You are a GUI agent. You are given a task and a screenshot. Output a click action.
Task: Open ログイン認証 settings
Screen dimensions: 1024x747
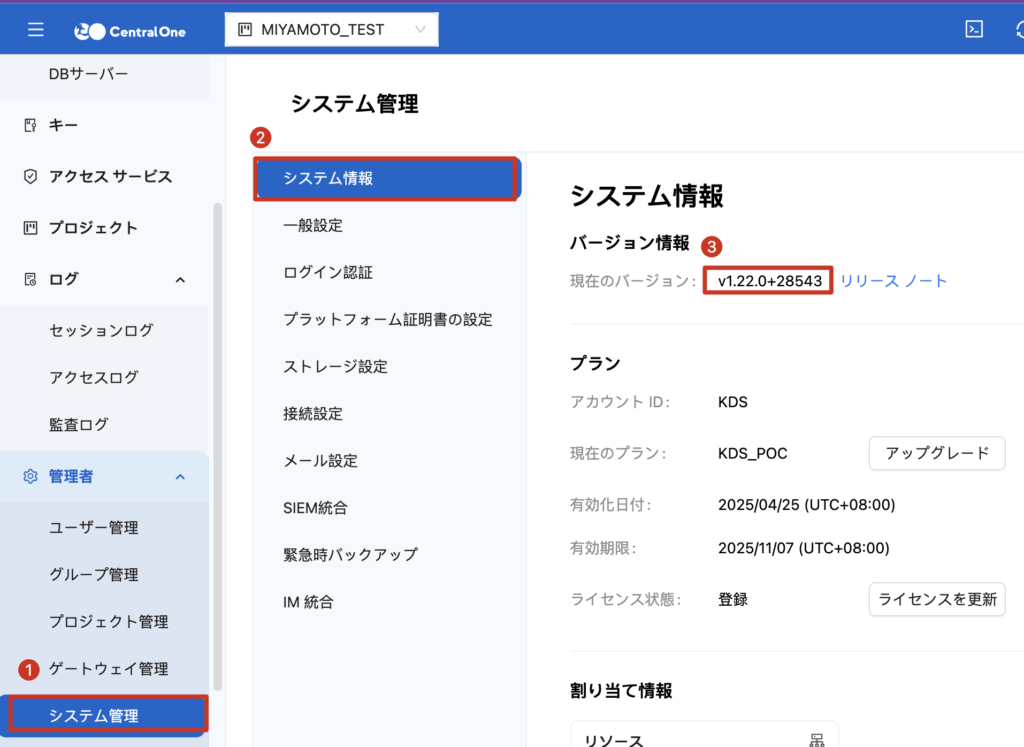328,273
